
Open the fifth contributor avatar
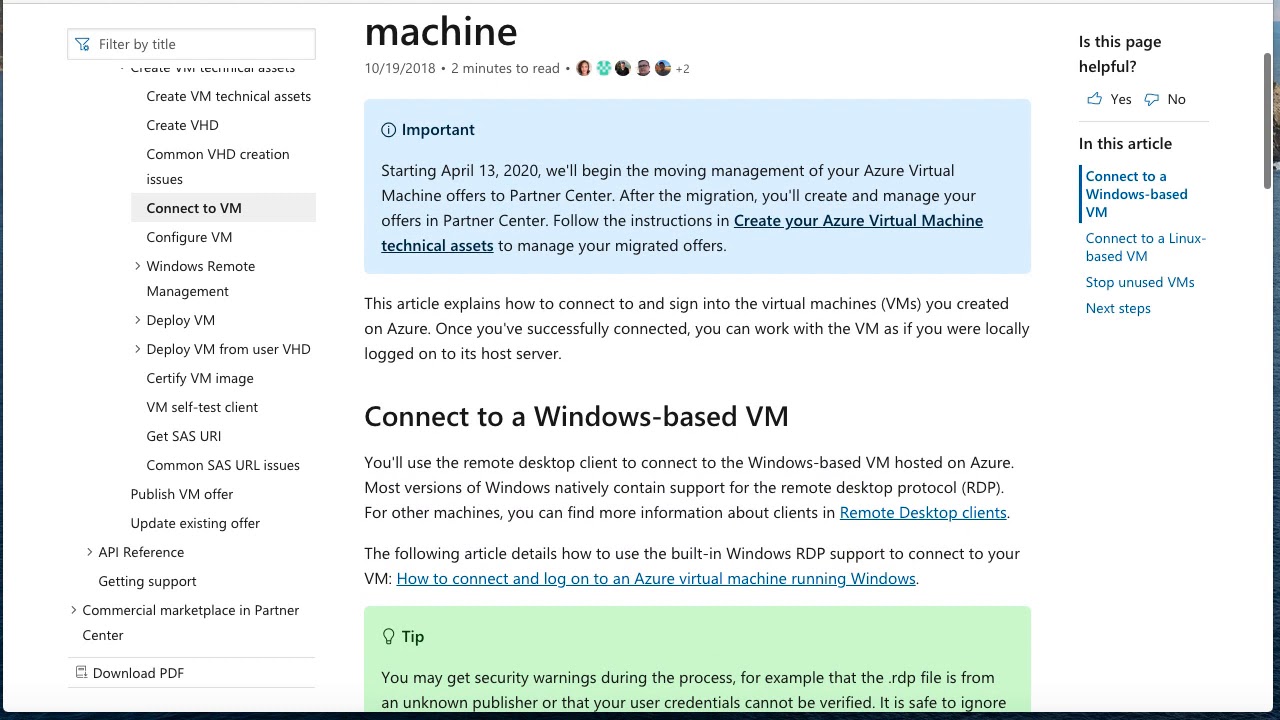point(663,68)
